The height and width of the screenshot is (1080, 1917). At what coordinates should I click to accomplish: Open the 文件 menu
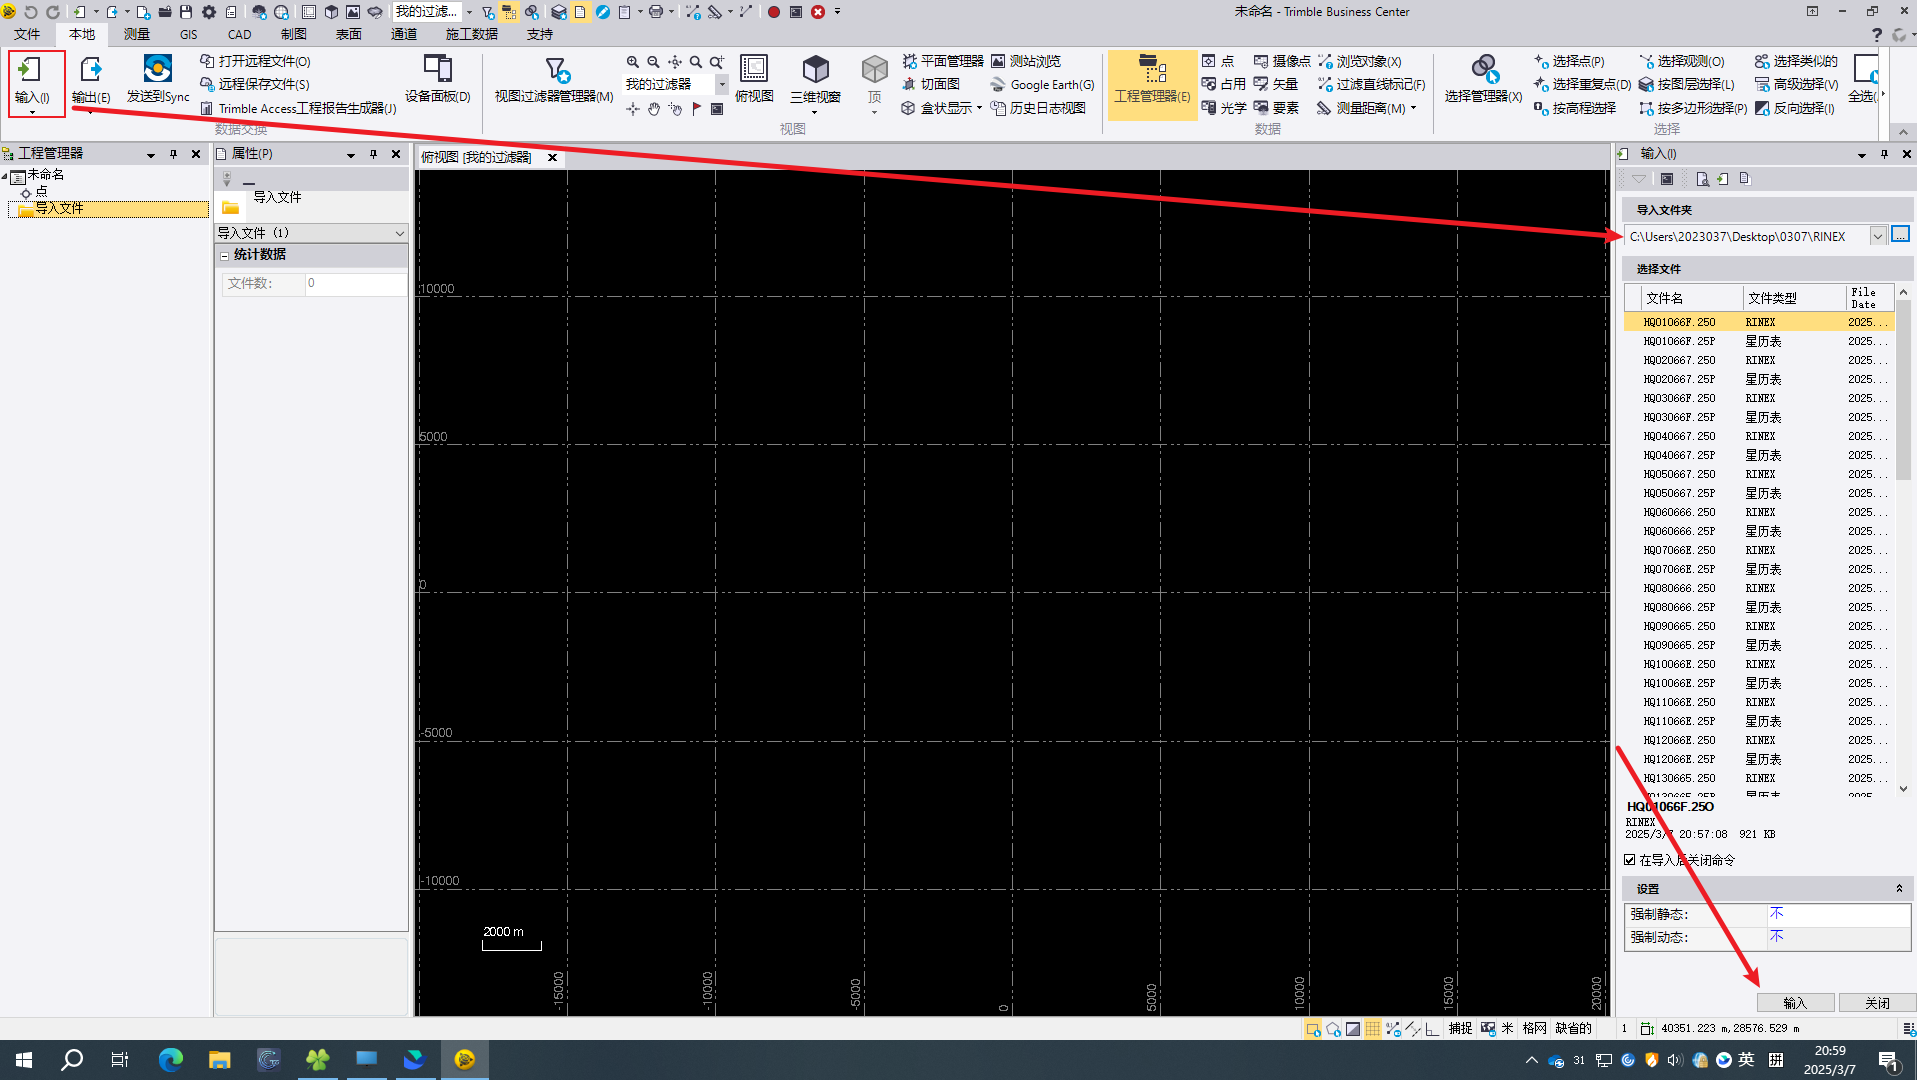coord(27,34)
